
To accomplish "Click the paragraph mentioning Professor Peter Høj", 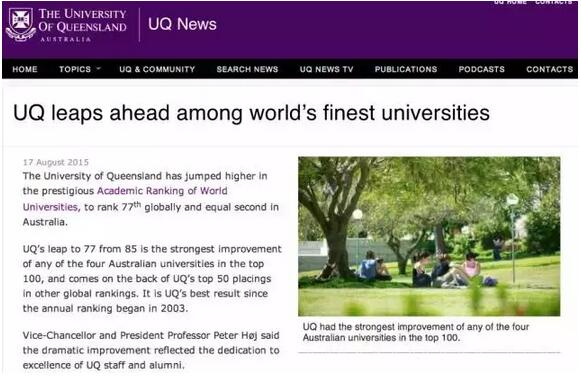I will [x=151, y=350].
